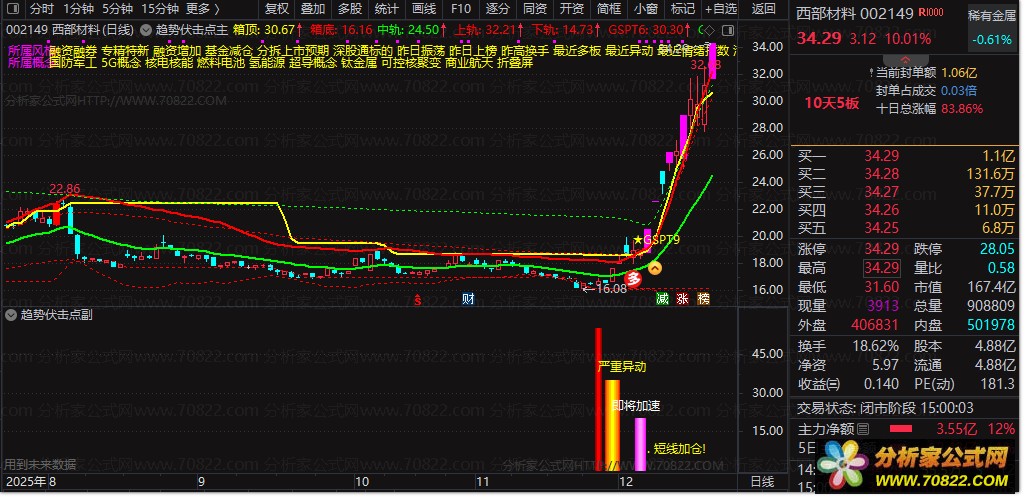Click the red 多 signal icon on chart
Screen dimensions: 1025x497
click(633, 277)
